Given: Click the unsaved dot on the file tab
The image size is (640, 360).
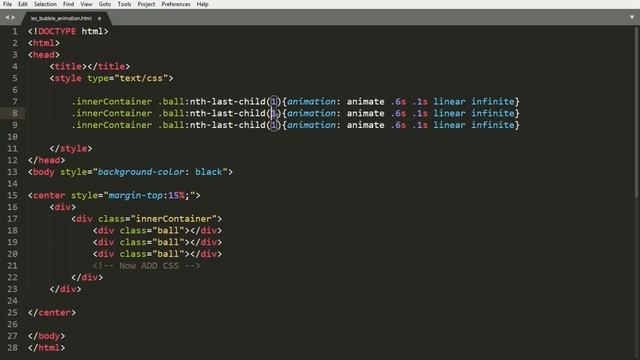Looking at the screenshot, I should click(100, 18).
